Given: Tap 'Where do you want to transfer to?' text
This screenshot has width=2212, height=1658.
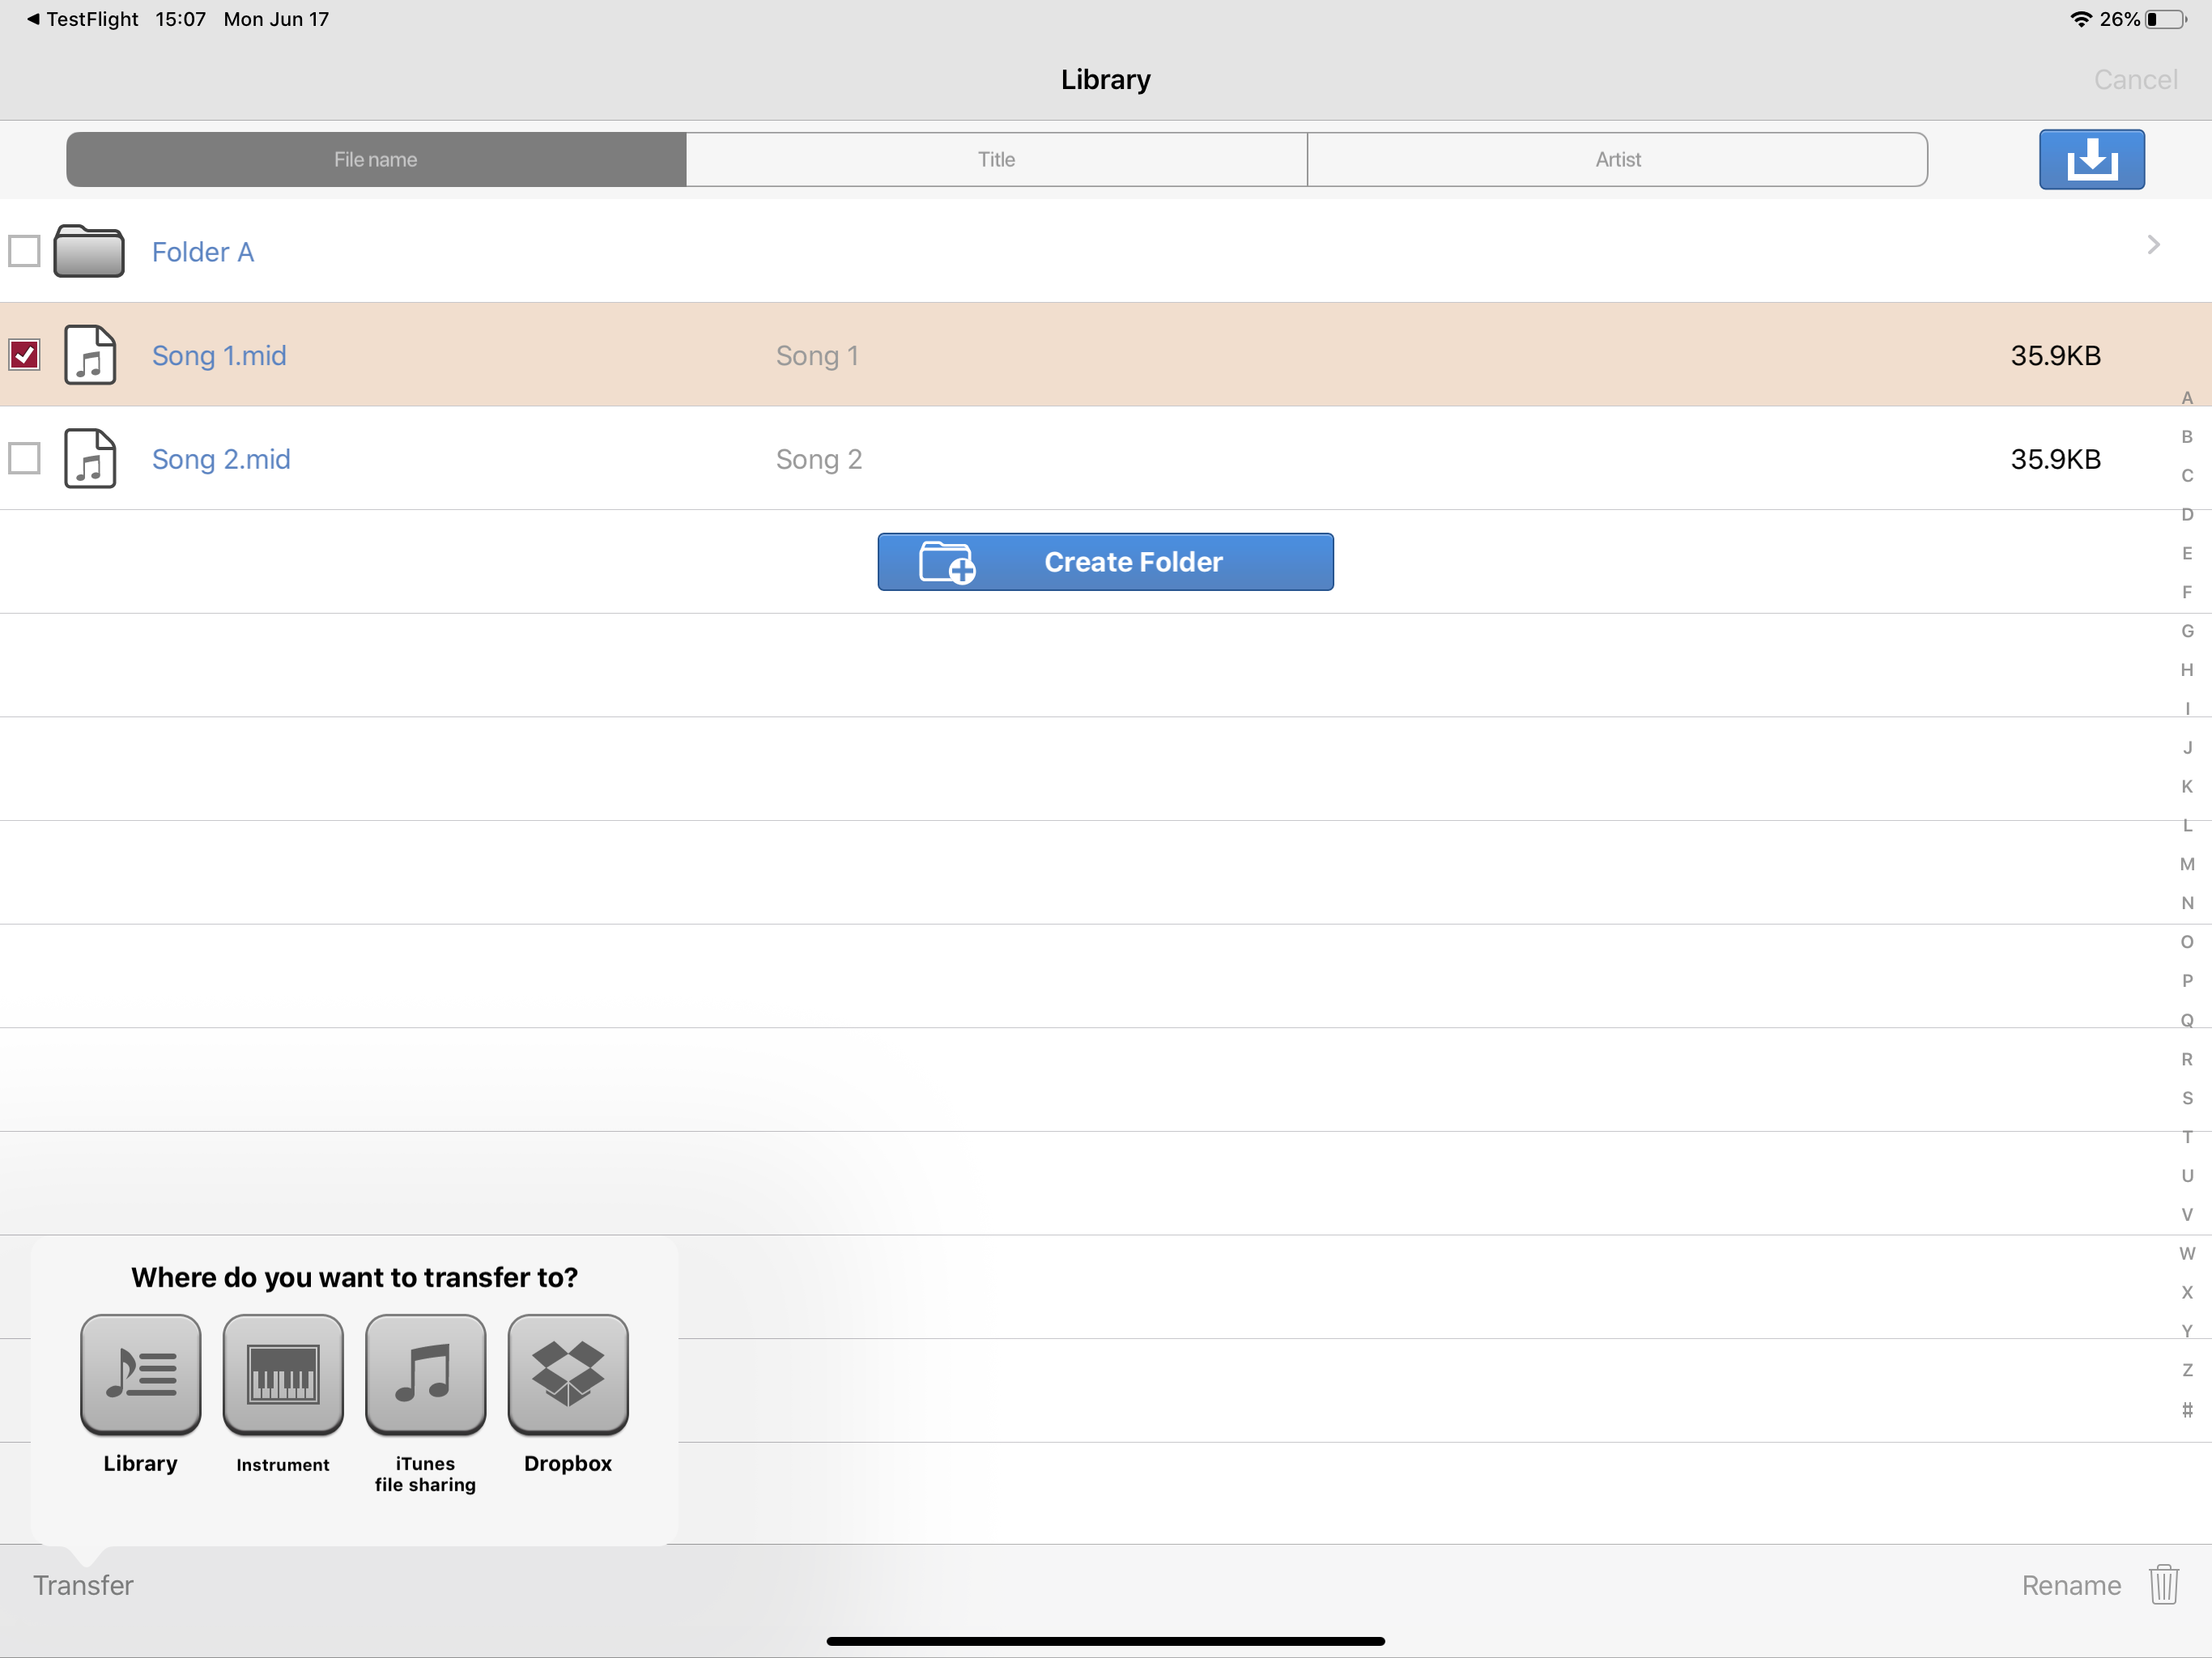Looking at the screenshot, I should tap(354, 1277).
